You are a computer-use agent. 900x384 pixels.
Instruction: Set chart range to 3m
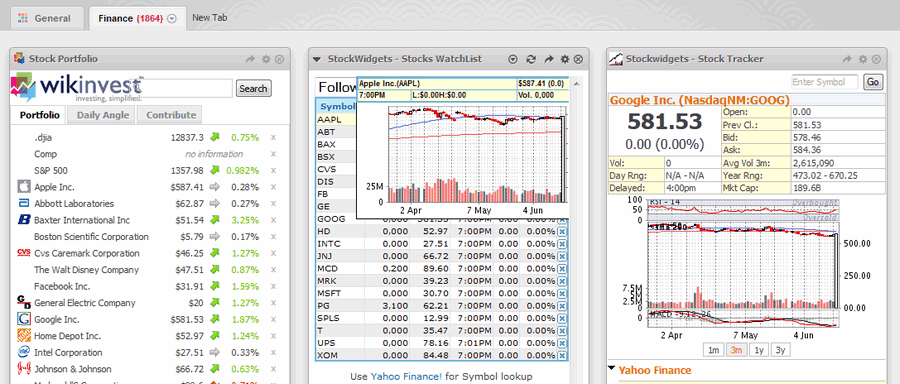pyautogui.click(x=736, y=350)
